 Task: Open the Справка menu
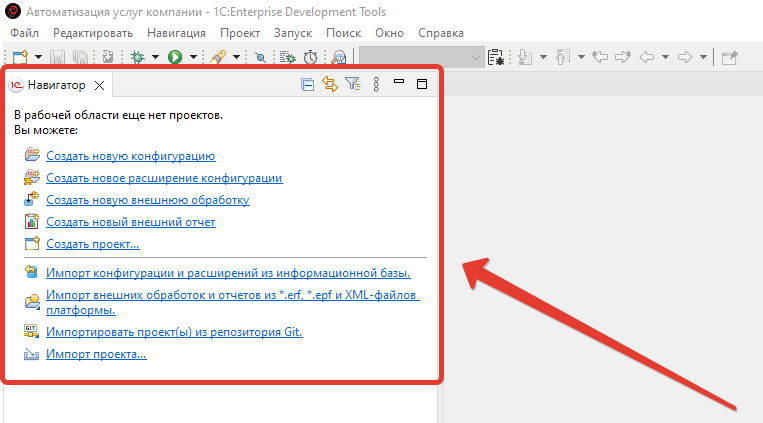[x=441, y=33]
